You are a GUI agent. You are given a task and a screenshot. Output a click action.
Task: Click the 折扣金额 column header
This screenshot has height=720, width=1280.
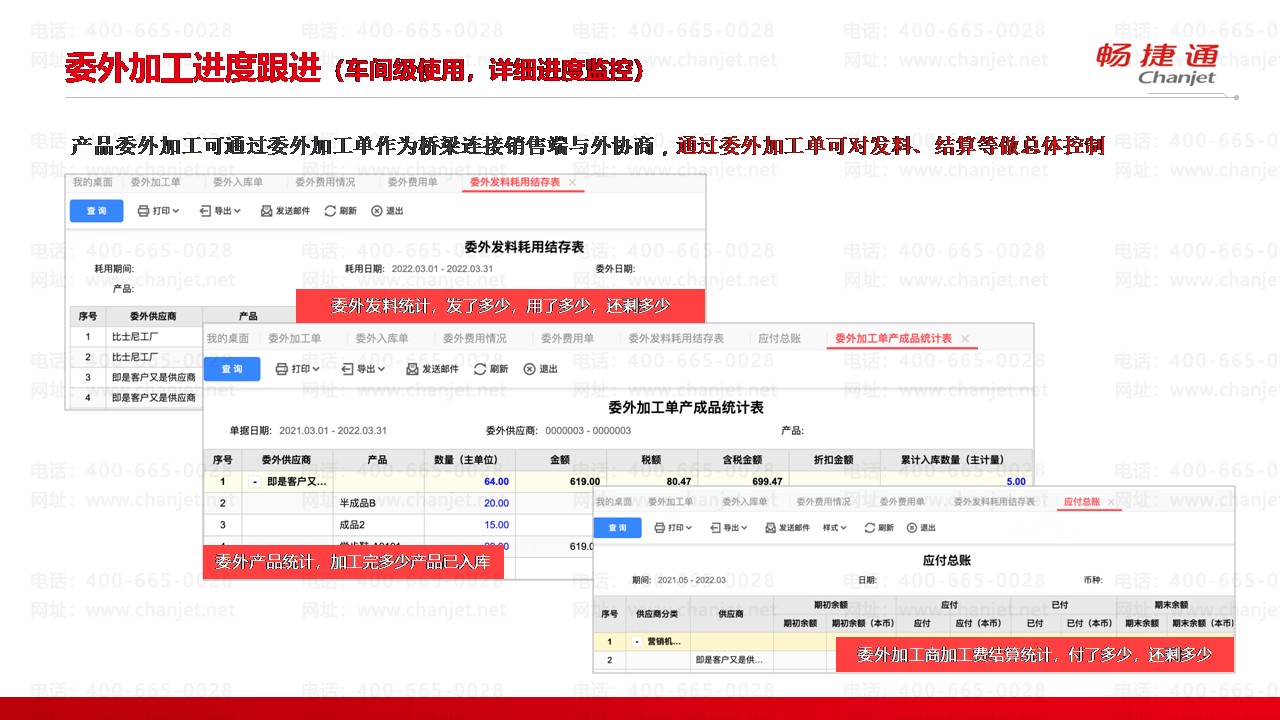(x=834, y=460)
